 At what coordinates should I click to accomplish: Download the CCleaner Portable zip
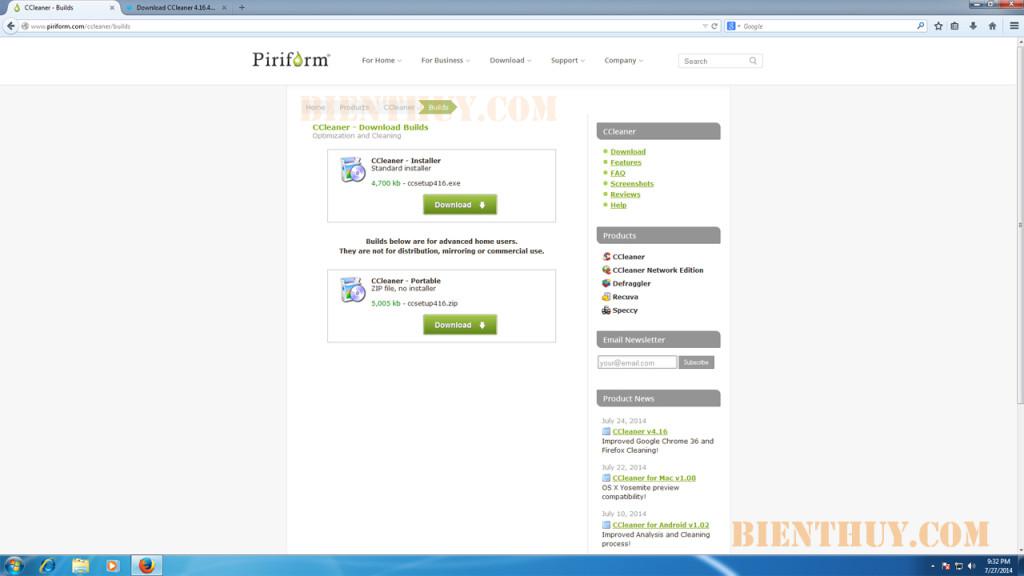[x=460, y=325]
